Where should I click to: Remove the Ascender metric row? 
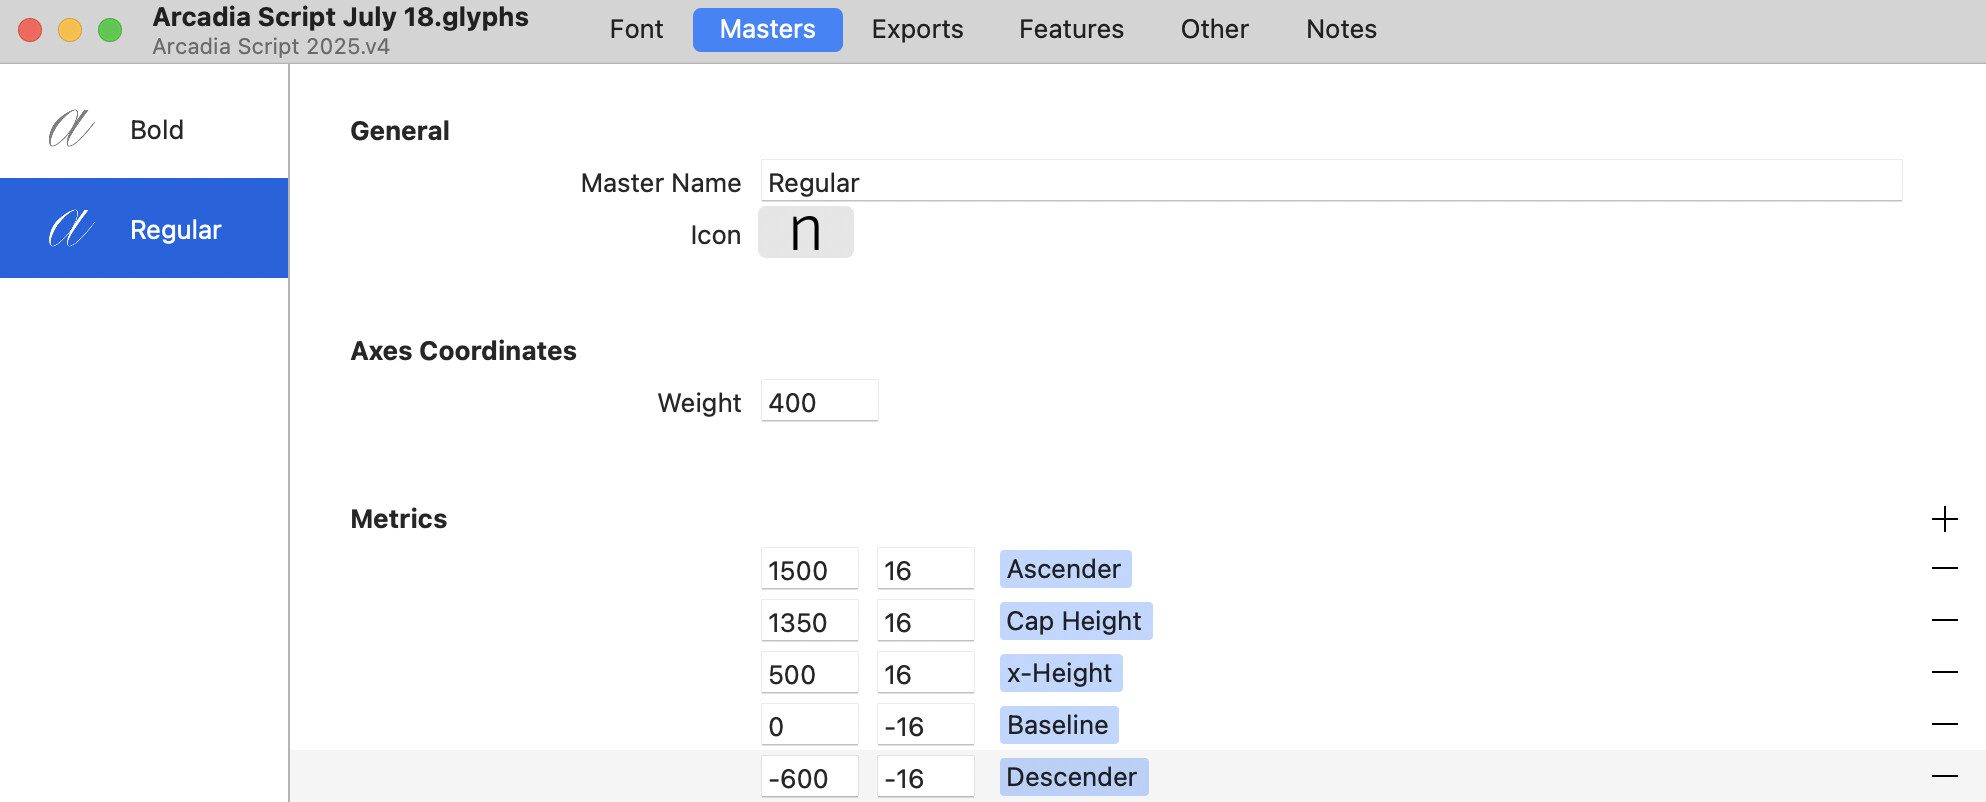click(1944, 569)
